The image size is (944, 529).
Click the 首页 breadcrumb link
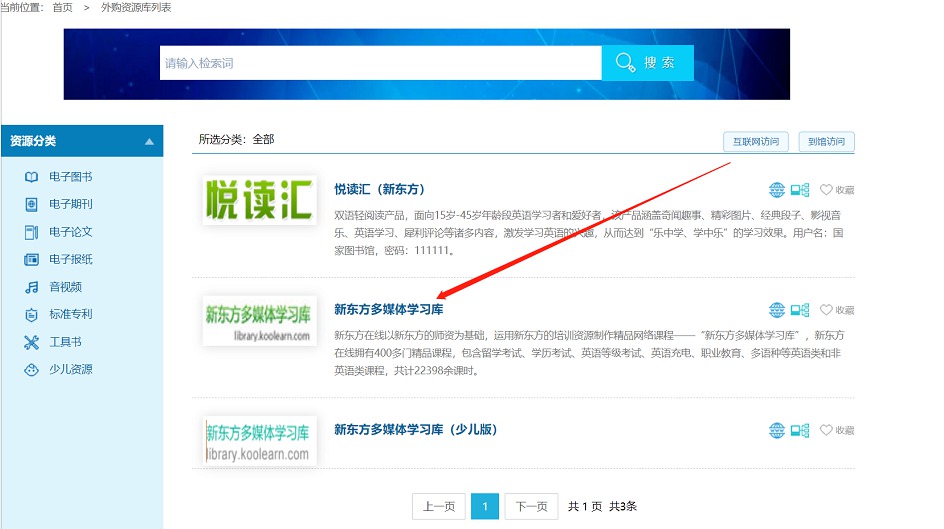click(x=63, y=7)
